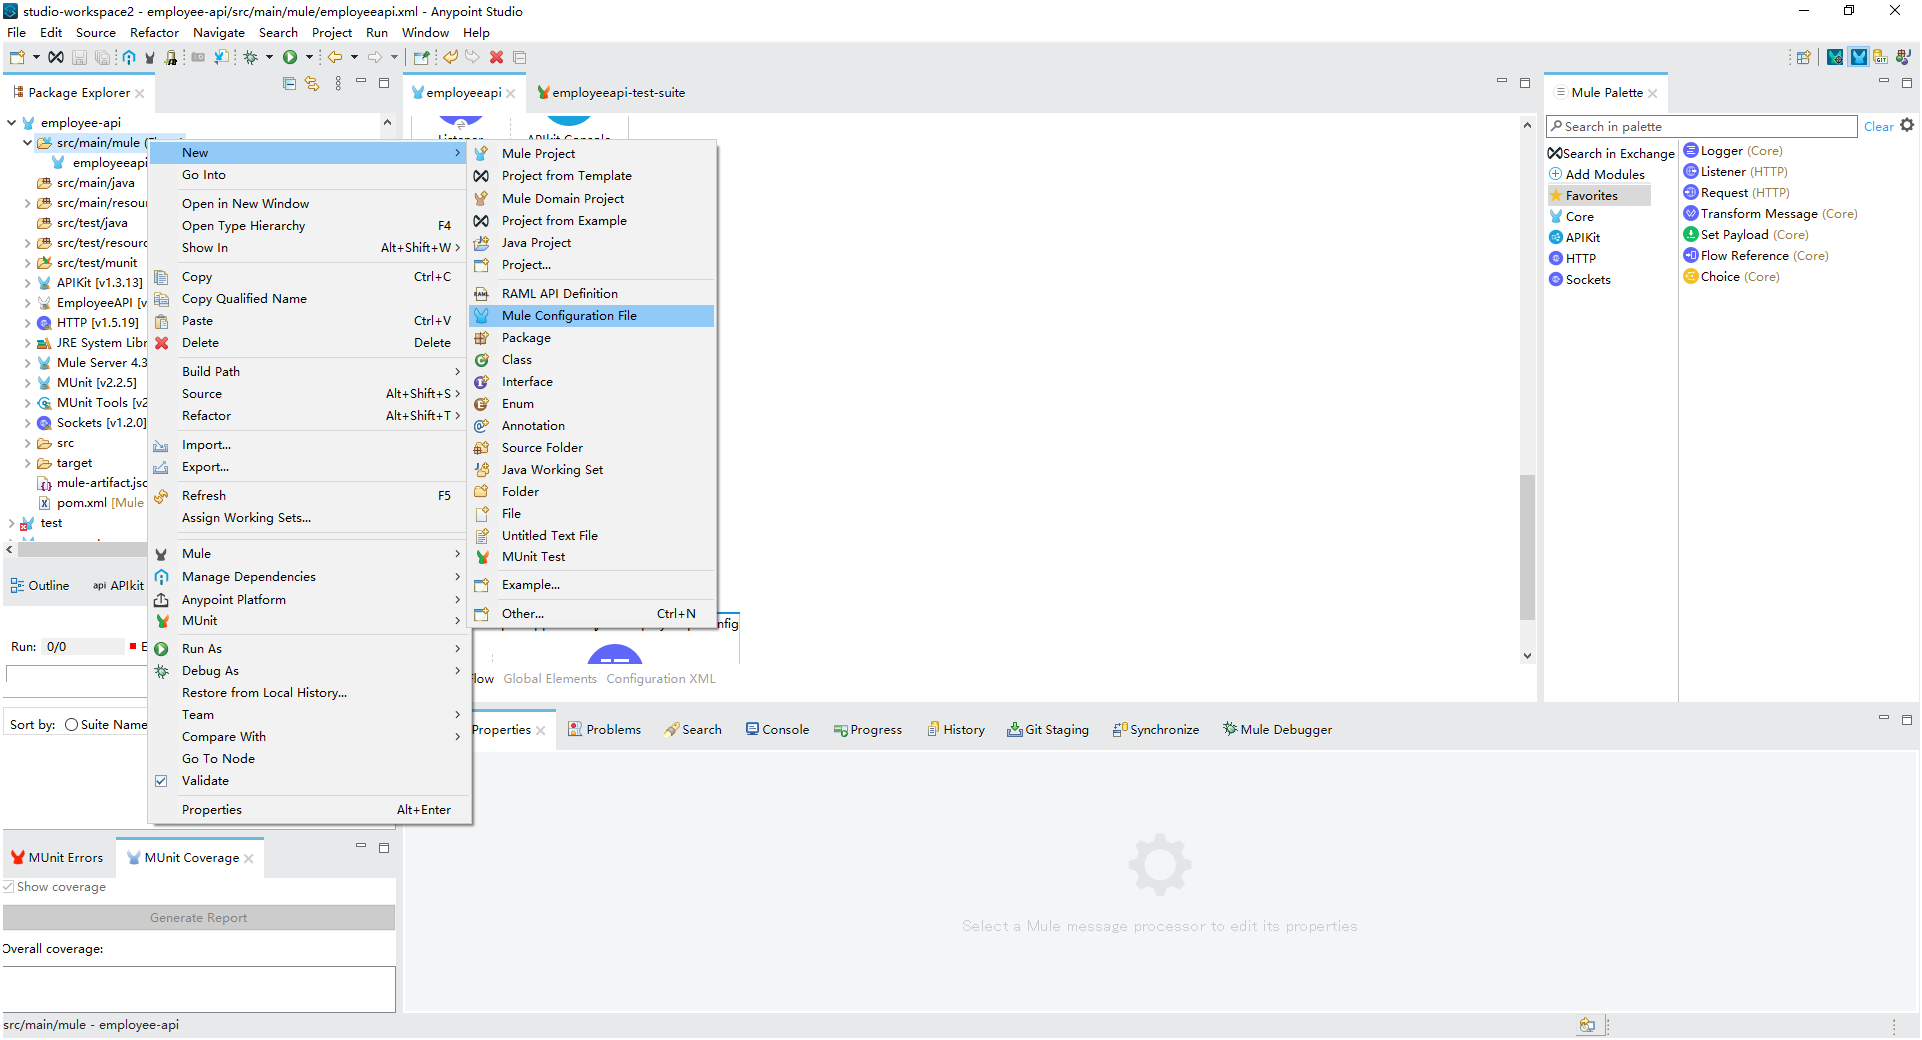The width and height of the screenshot is (1922, 1040).
Task: Open New wizard dropdown arrow
Action: click(36, 58)
